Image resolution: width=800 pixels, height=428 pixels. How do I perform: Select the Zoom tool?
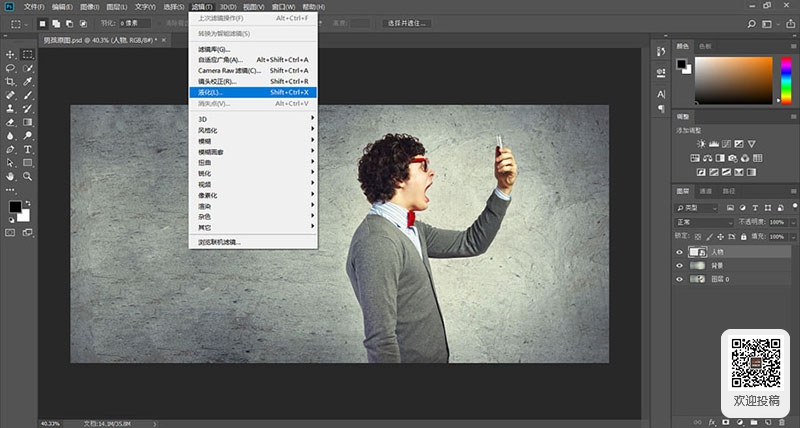(28, 177)
